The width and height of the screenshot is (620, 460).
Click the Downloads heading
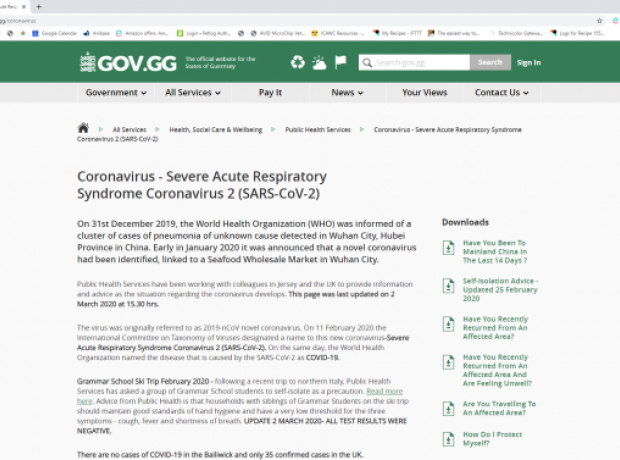[465, 222]
